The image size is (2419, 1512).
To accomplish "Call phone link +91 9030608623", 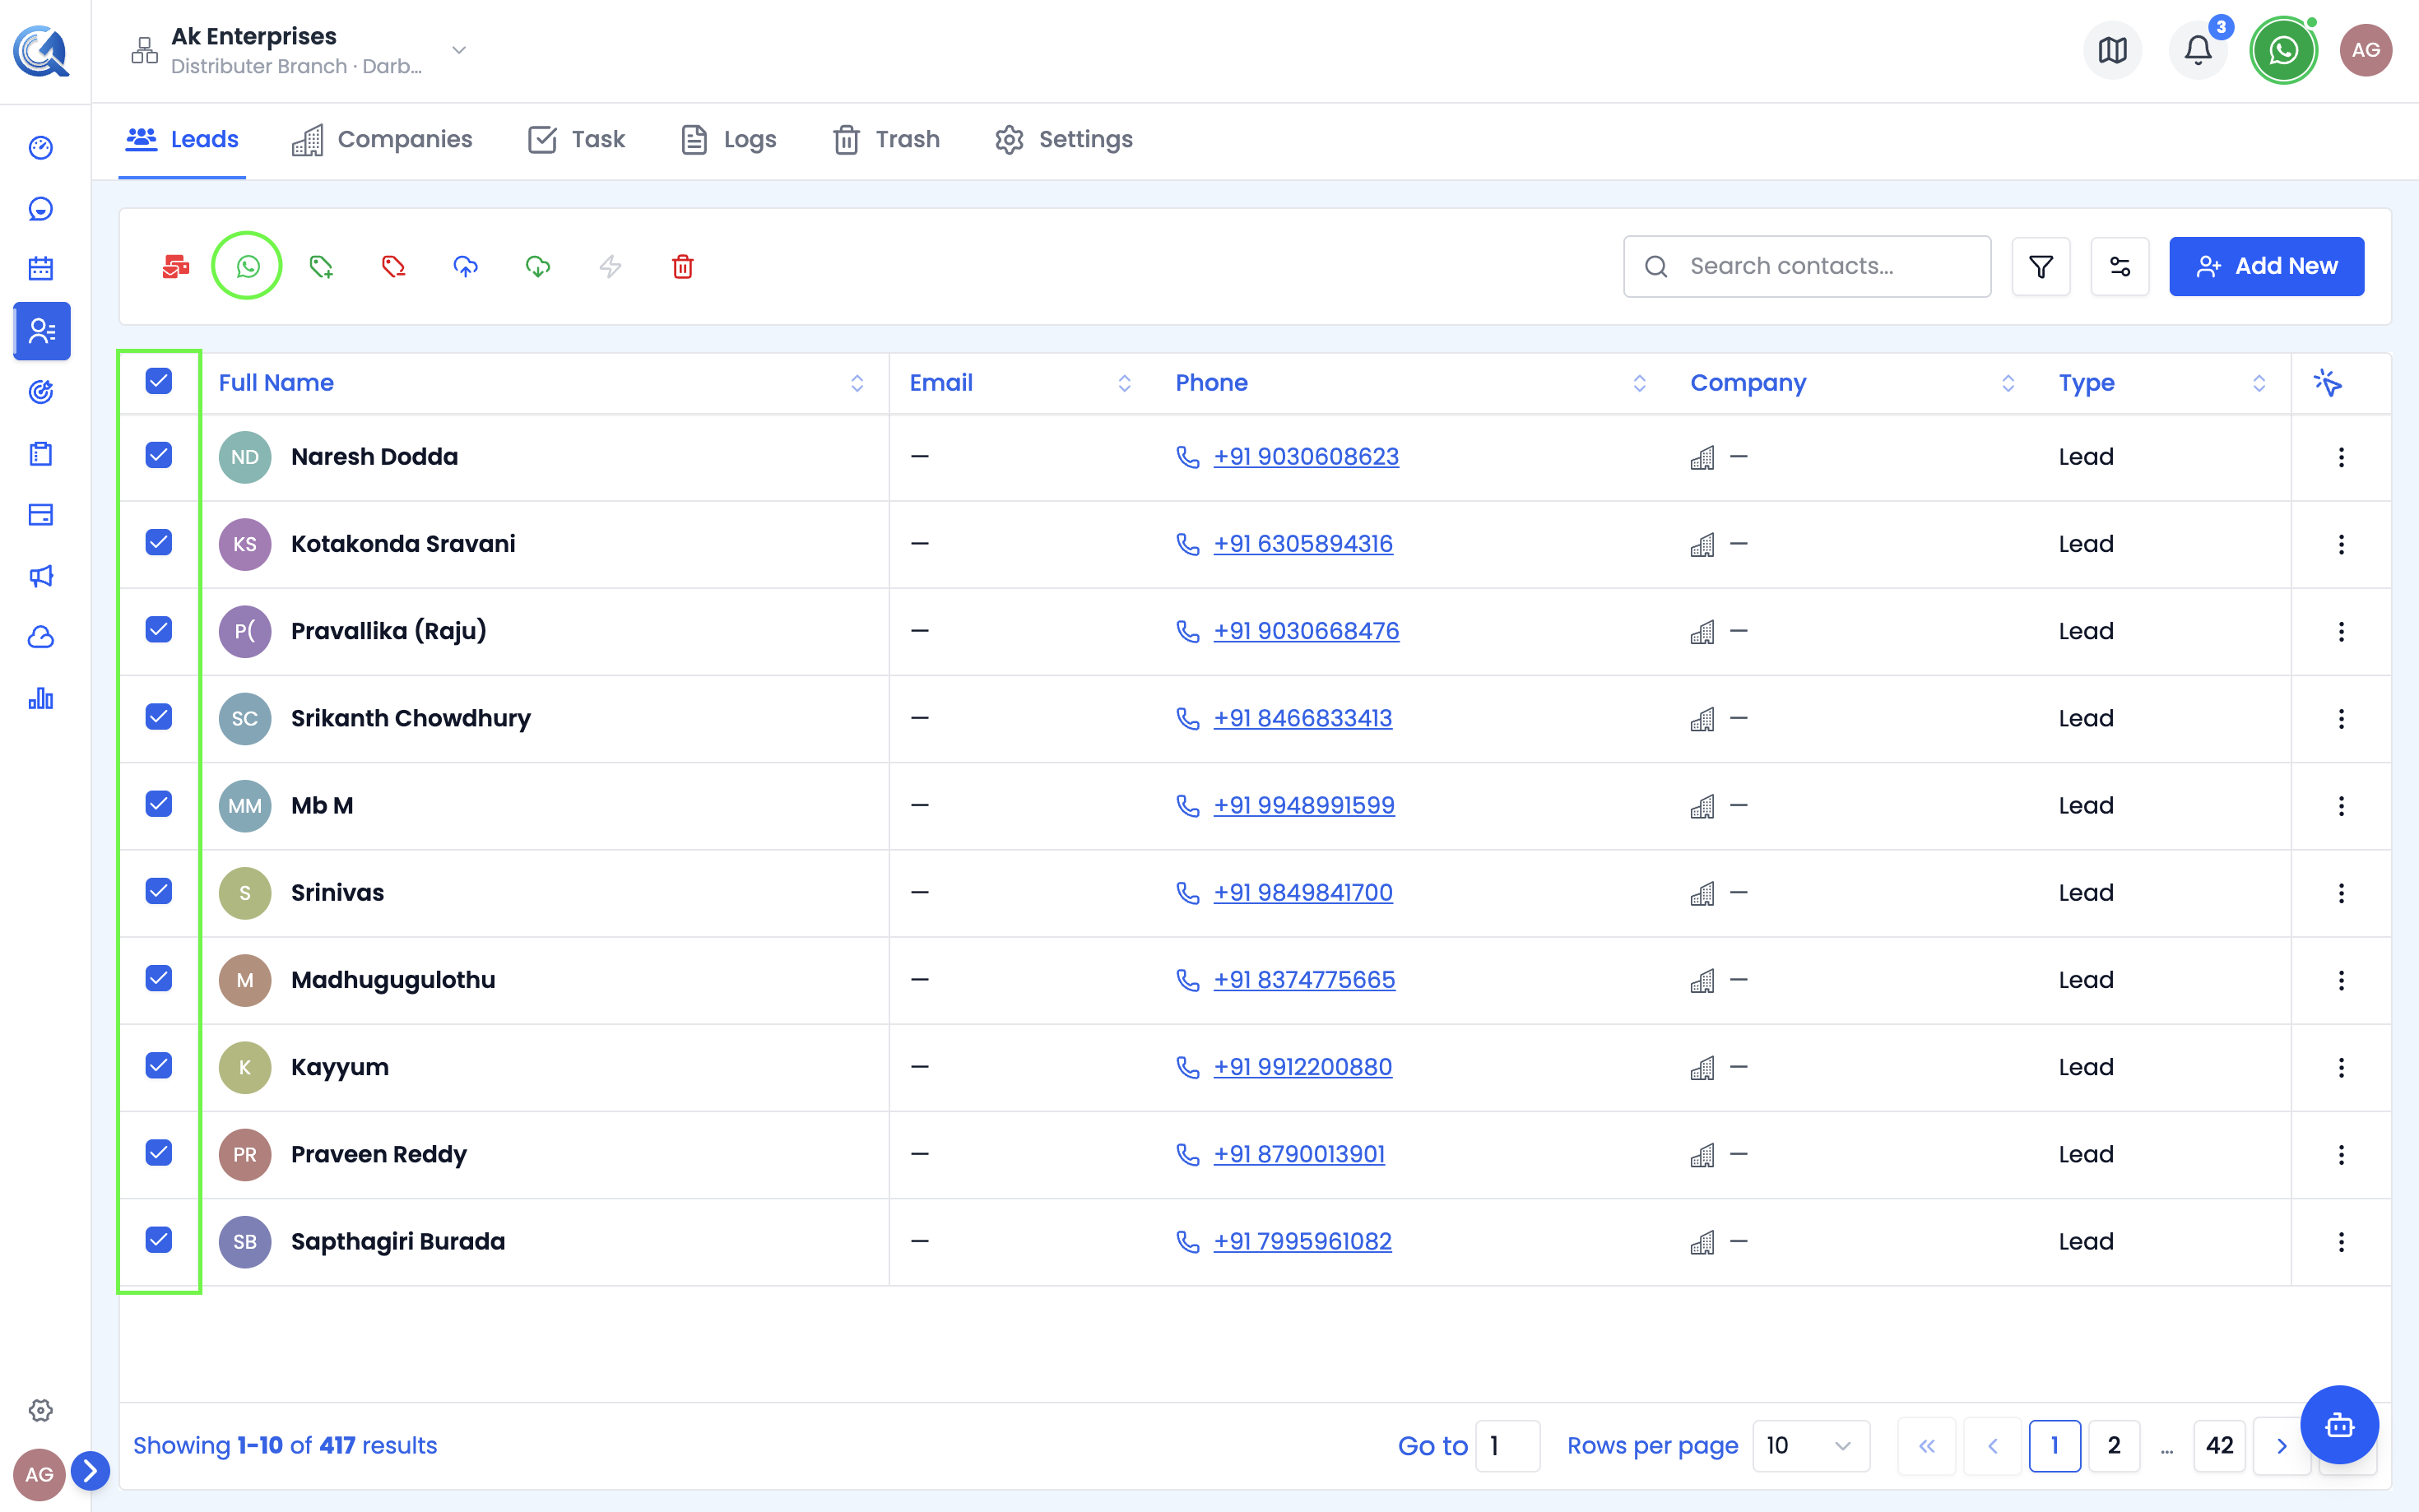I will pos(1305,457).
